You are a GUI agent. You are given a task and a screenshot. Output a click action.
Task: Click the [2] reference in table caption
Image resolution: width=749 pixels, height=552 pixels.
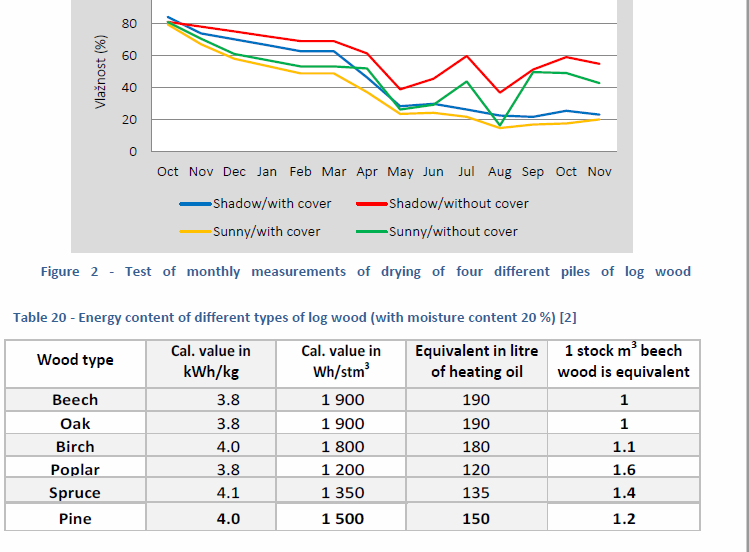click(x=567, y=318)
